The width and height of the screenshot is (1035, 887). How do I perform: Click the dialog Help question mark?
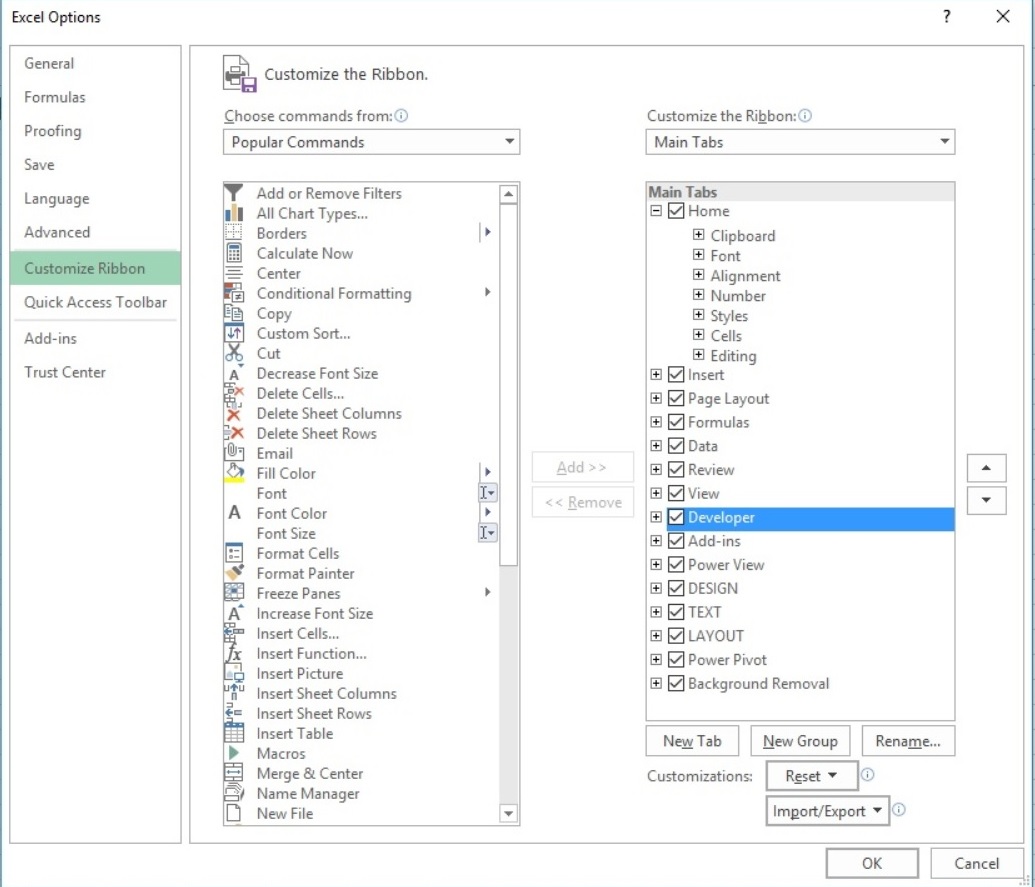point(947,16)
